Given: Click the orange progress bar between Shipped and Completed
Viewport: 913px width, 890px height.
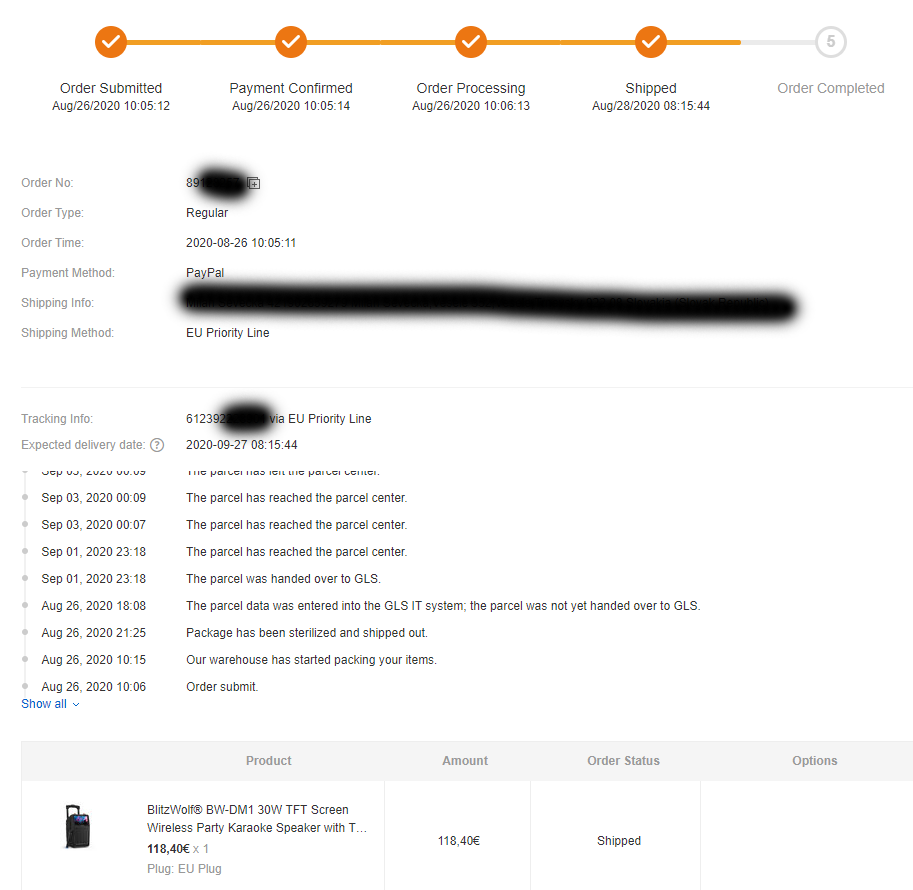Looking at the screenshot, I should pos(703,43).
